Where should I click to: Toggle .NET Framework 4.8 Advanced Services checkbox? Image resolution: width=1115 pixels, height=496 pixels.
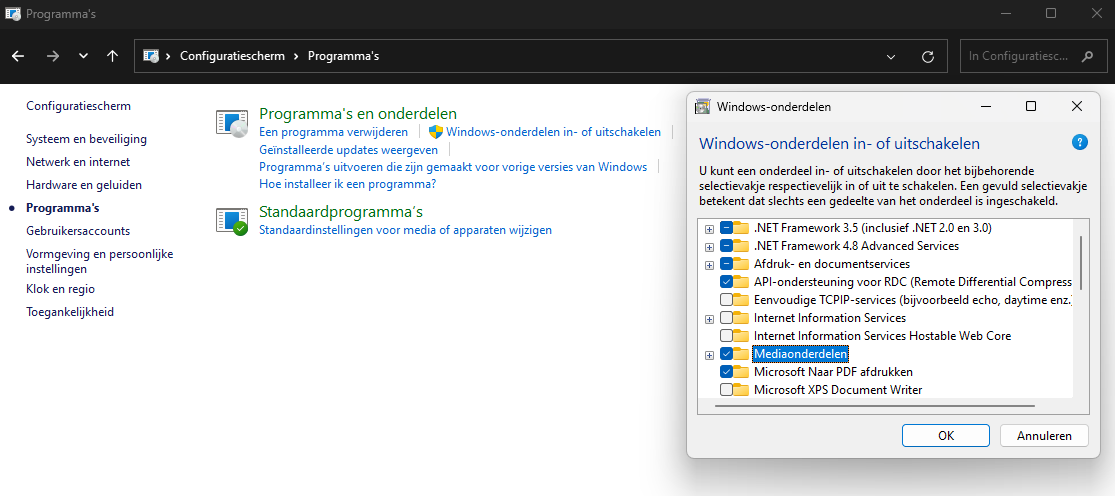tap(726, 246)
